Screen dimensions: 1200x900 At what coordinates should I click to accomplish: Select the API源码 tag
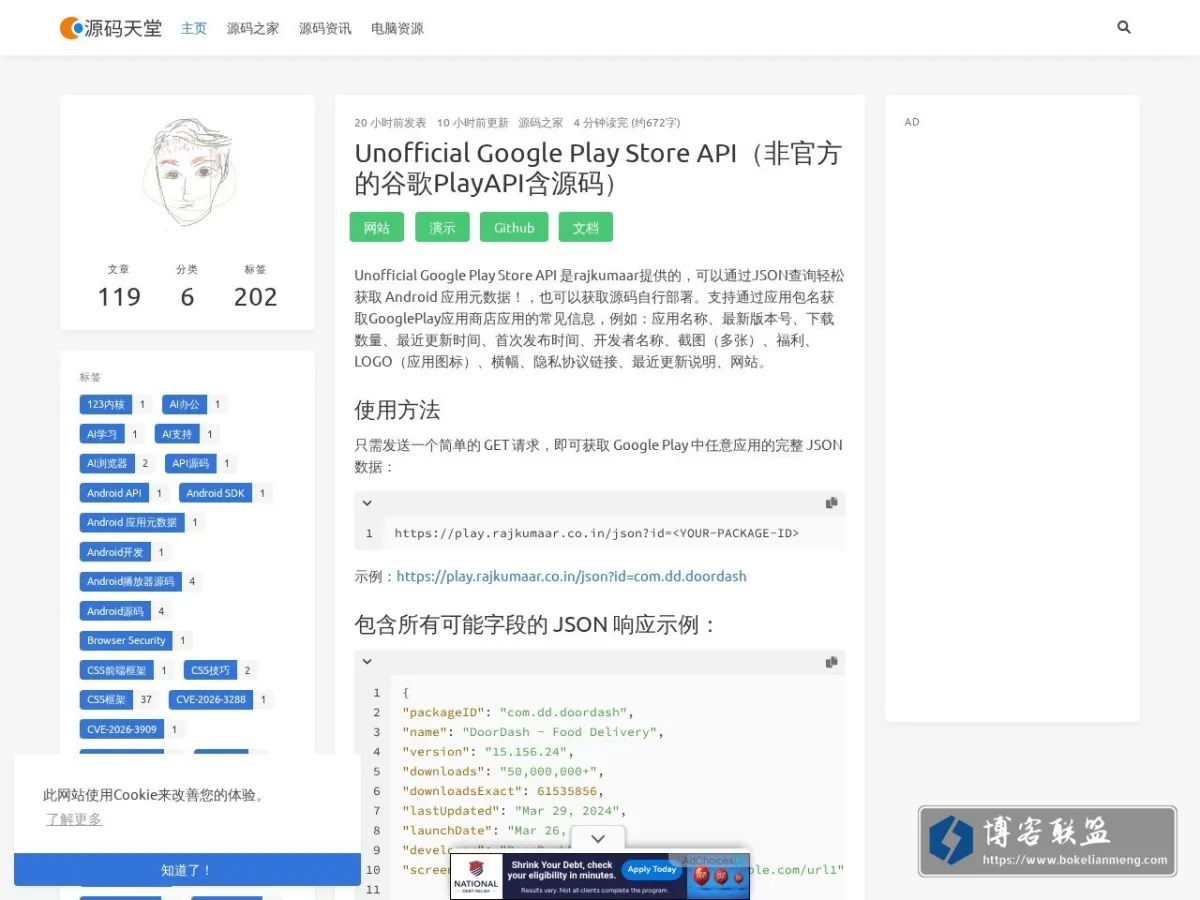tap(191, 463)
